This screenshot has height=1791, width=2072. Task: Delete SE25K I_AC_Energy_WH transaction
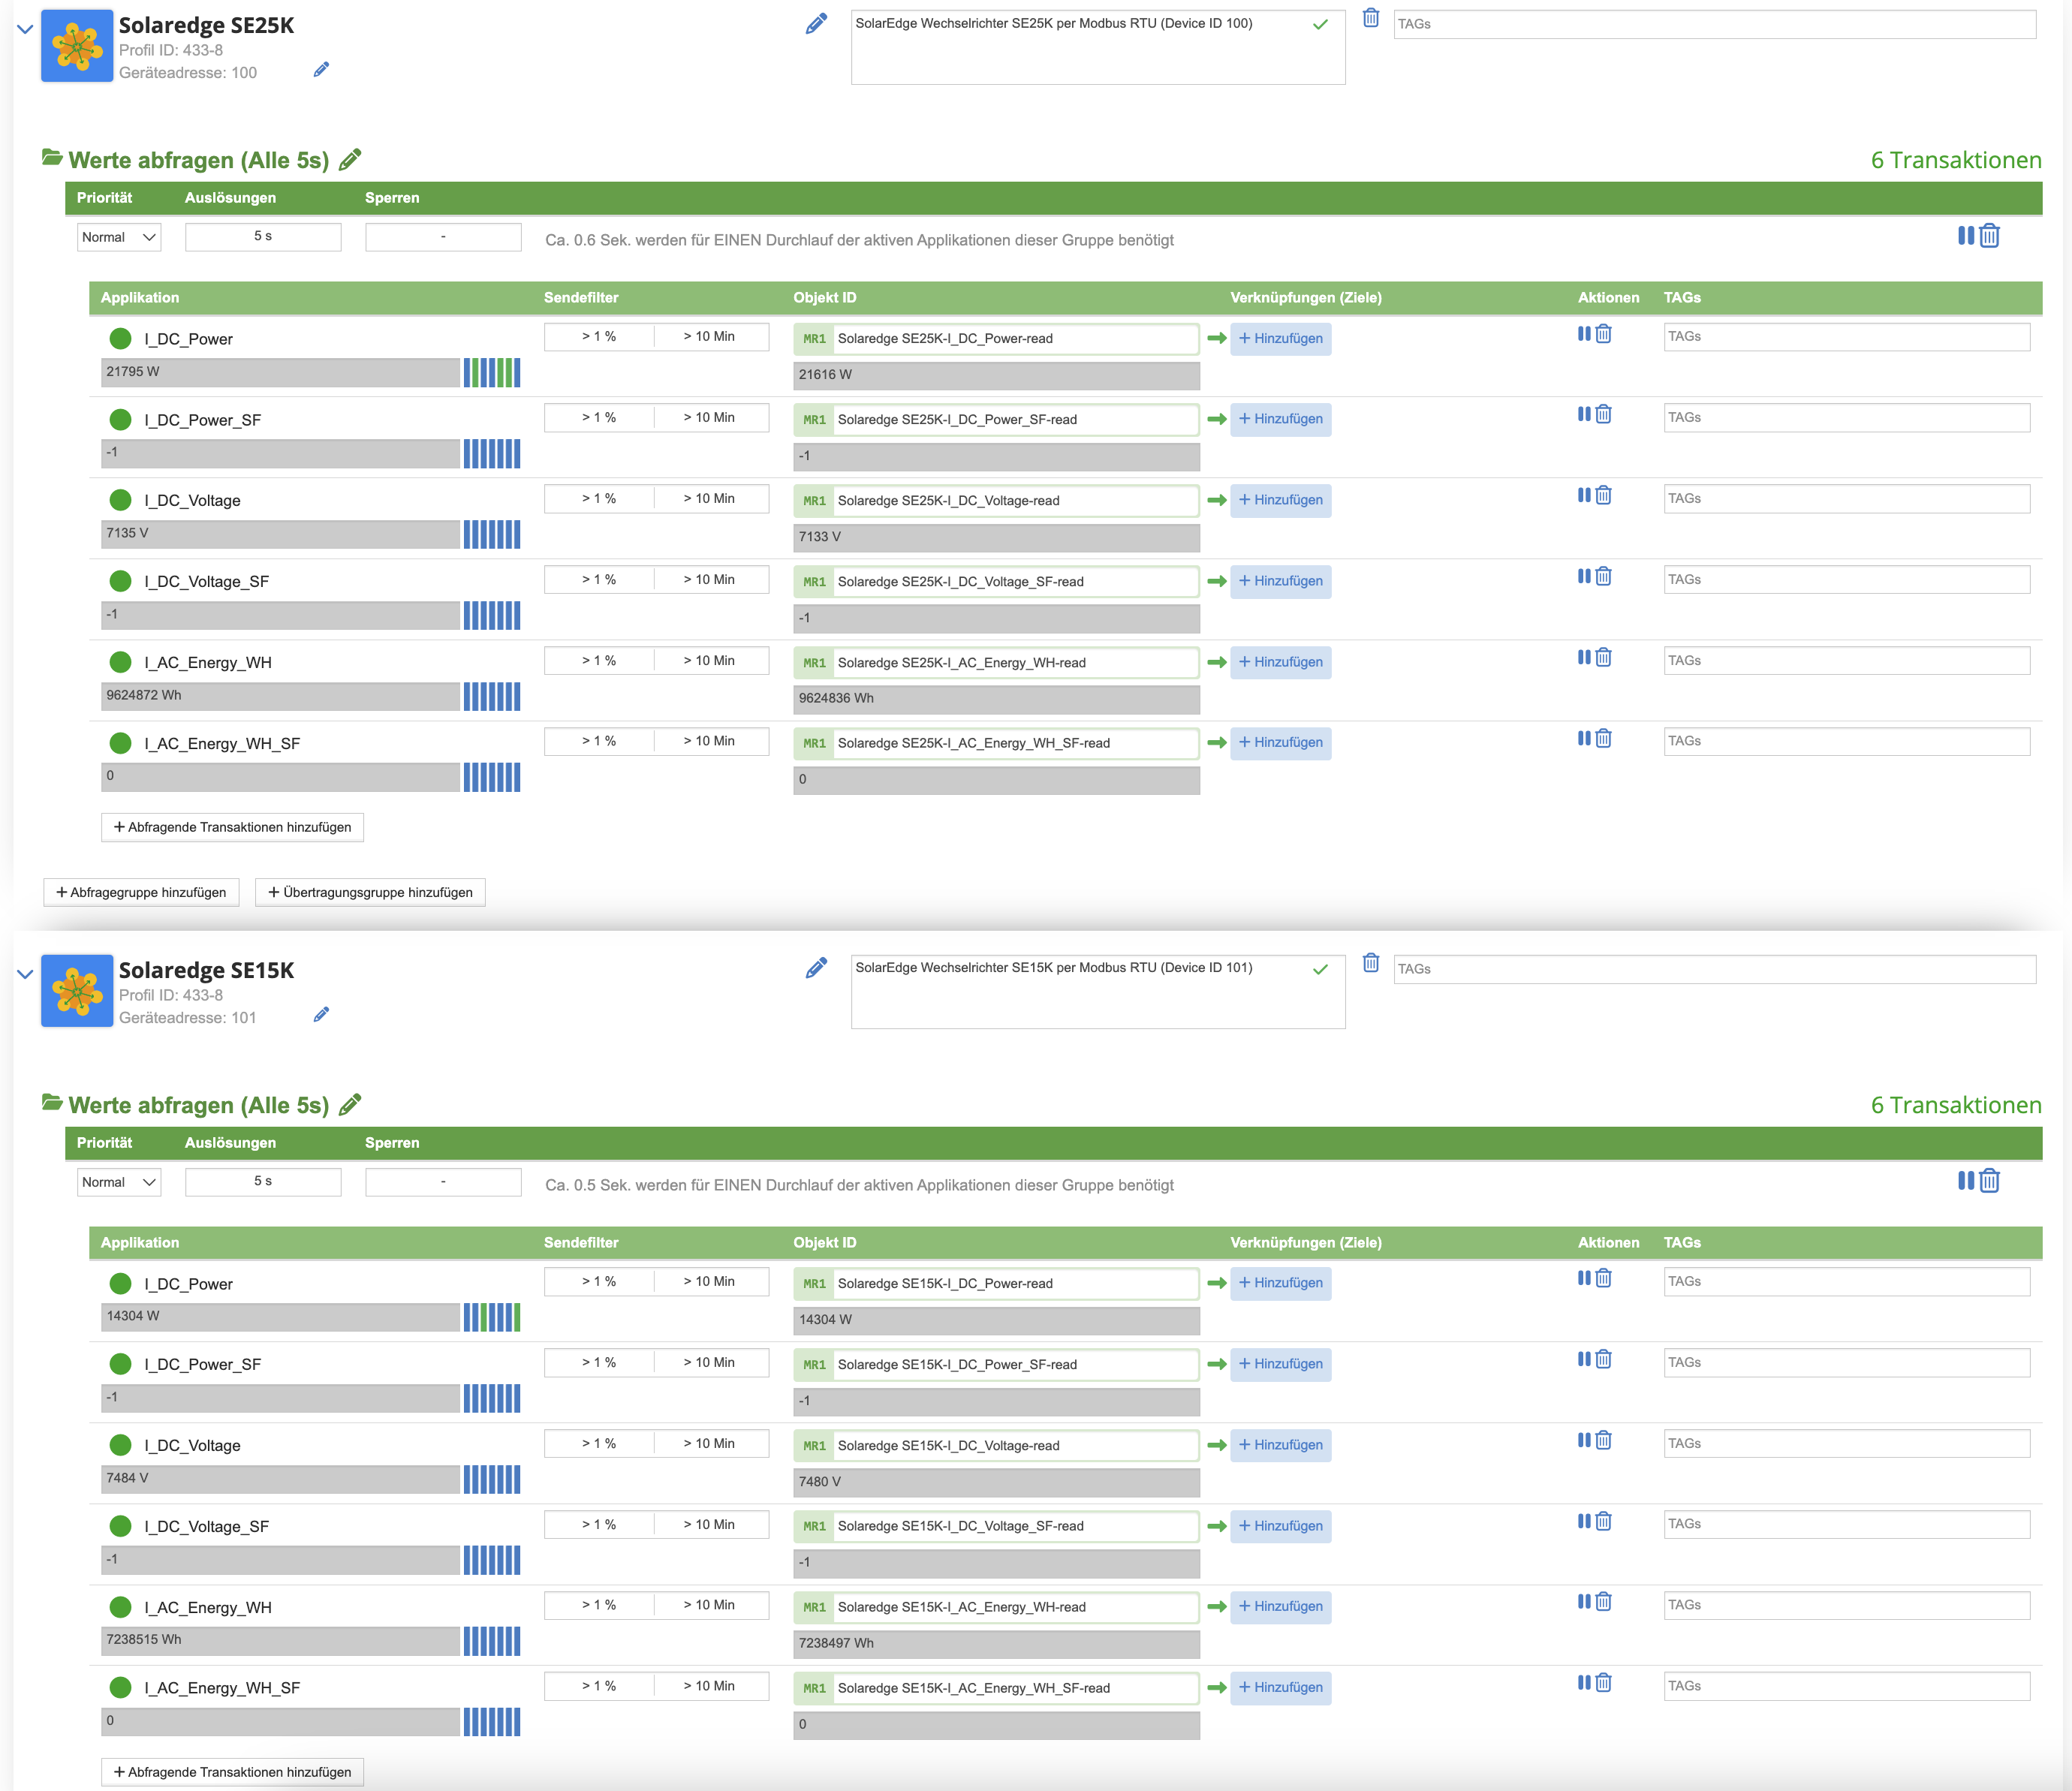coord(1604,657)
